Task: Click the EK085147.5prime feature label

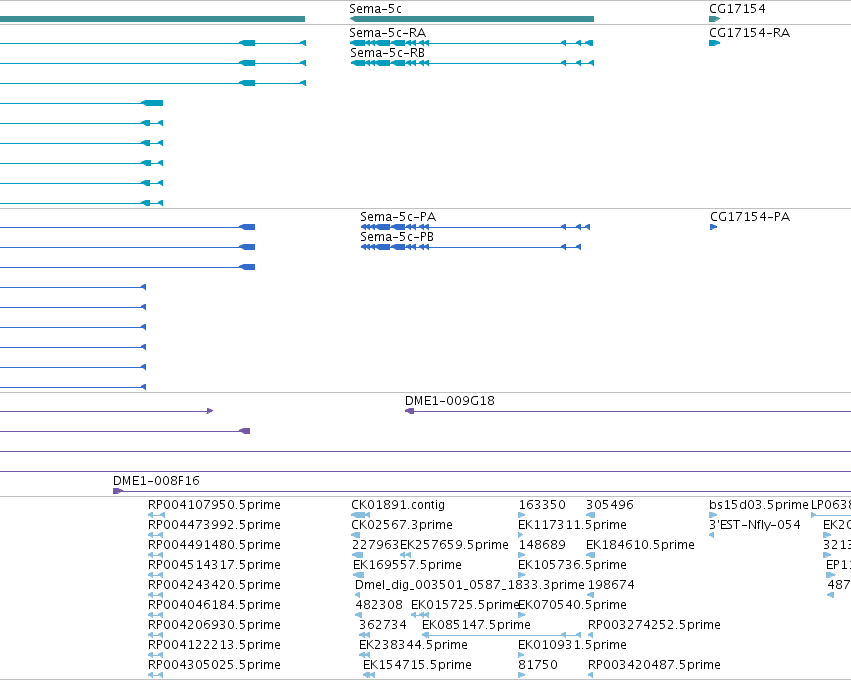Action: point(476,625)
